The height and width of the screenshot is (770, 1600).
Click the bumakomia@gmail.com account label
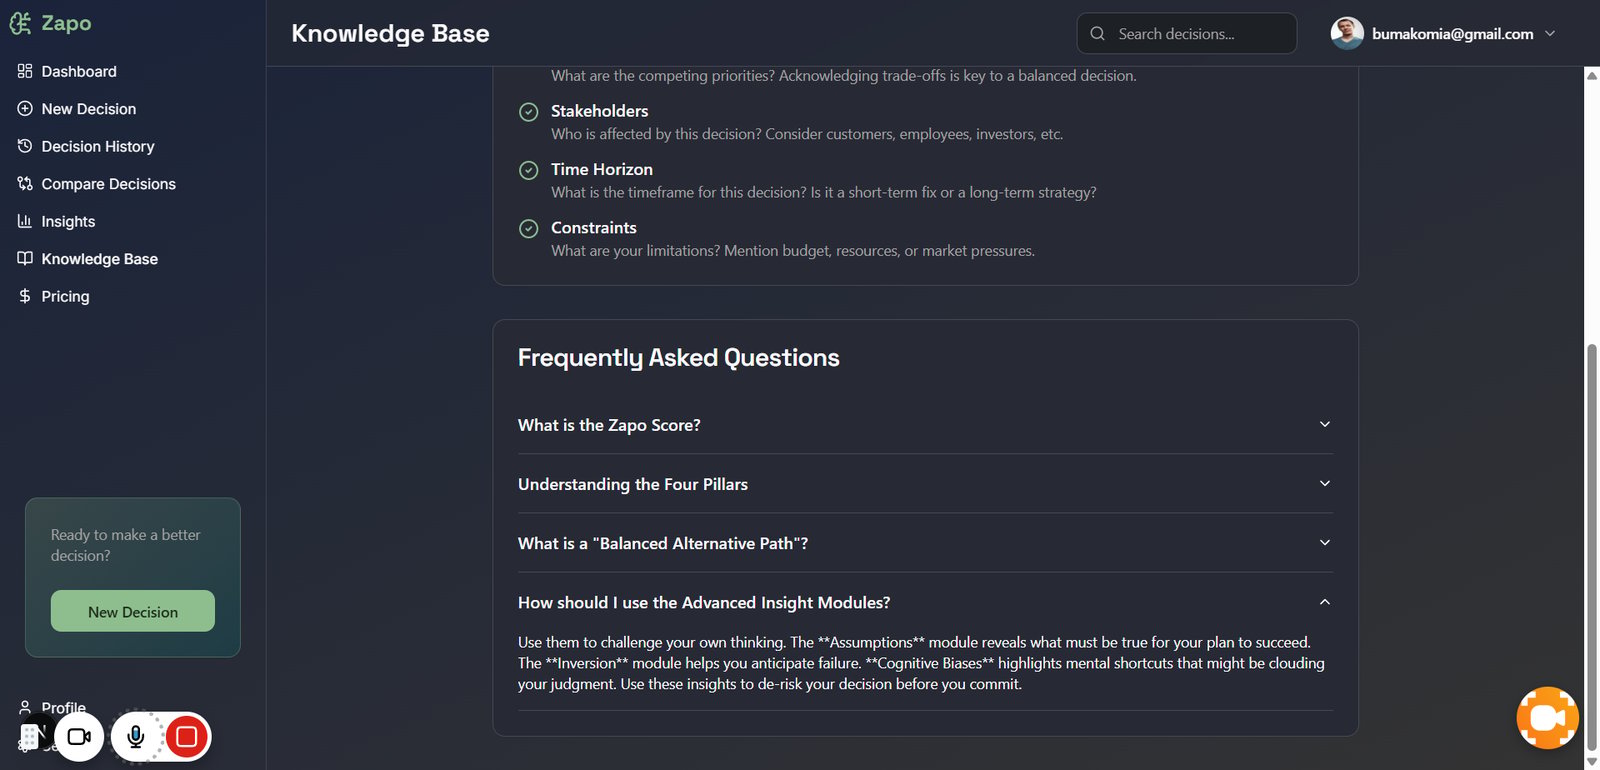pyautogui.click(x=1452, y=34)
